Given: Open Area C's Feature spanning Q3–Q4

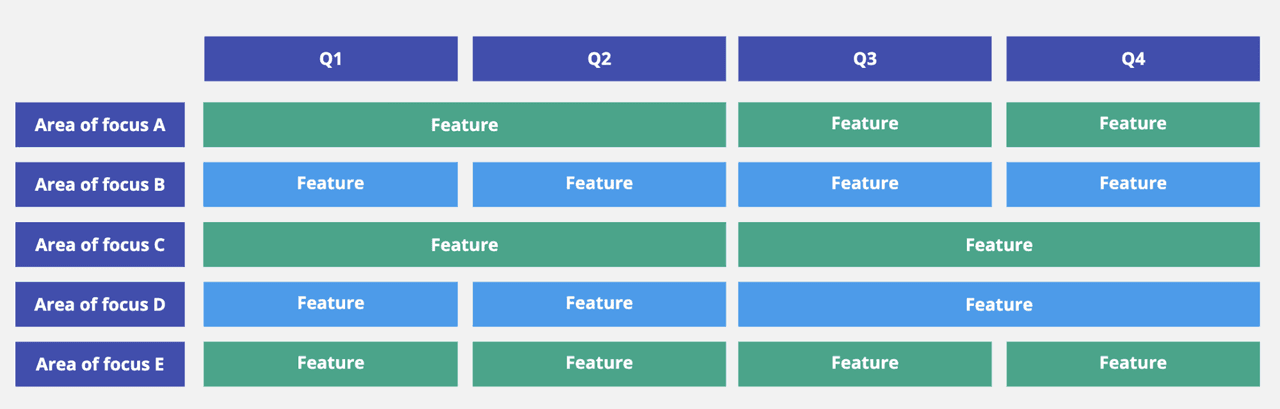Looking at the screenshot, I should [x=999, y=245].
